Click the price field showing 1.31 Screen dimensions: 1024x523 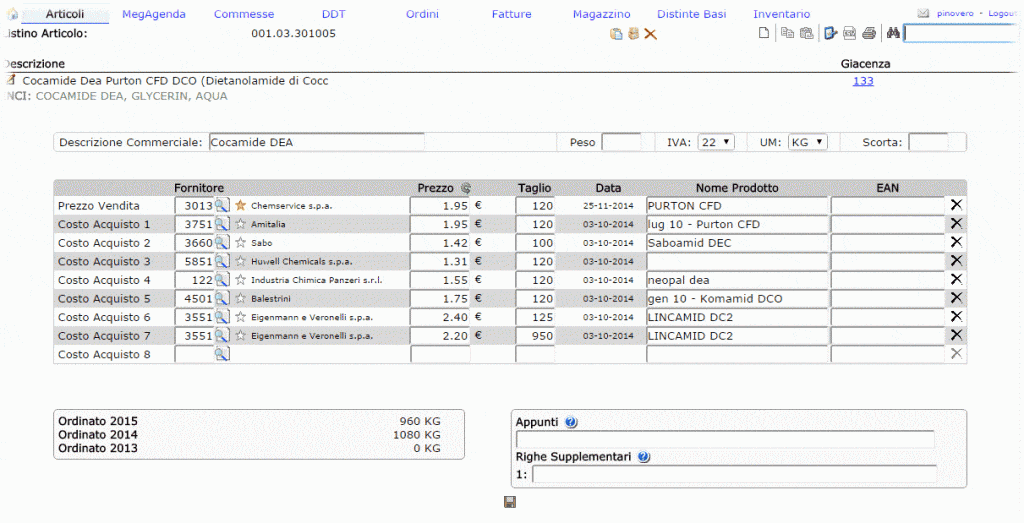[440, 261]
